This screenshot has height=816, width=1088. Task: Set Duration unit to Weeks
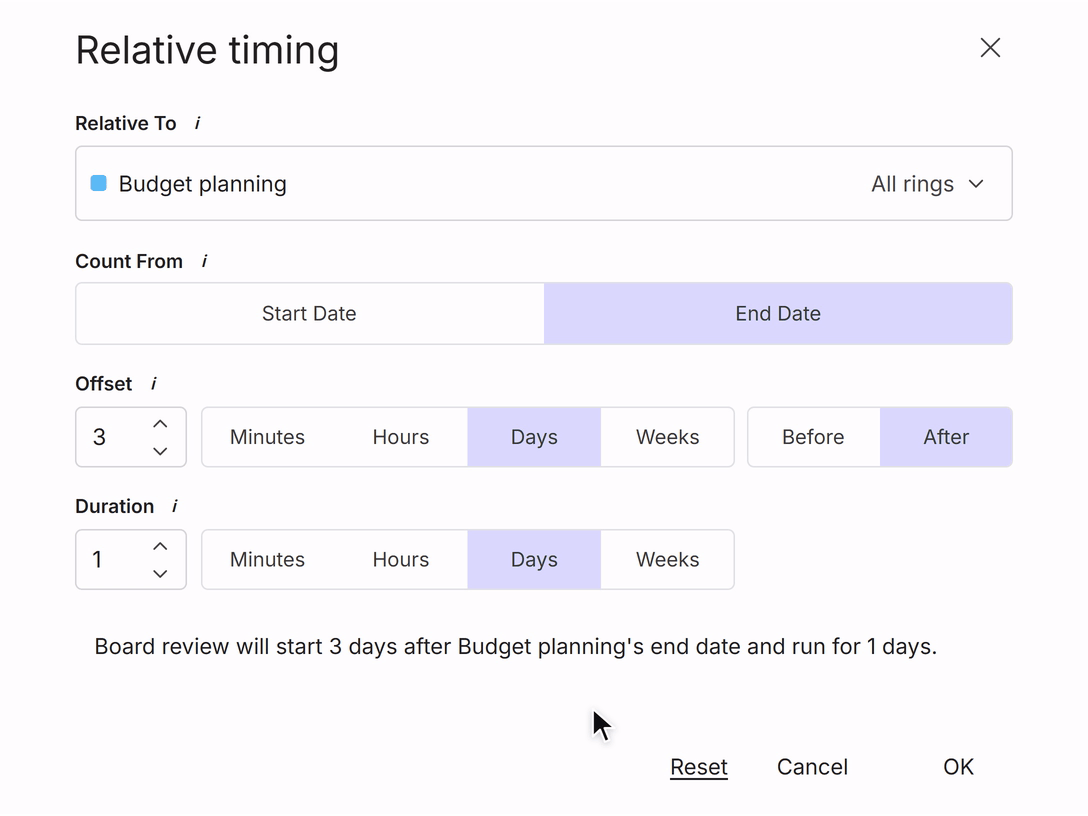pyautogui.click(x=668, y=560)
